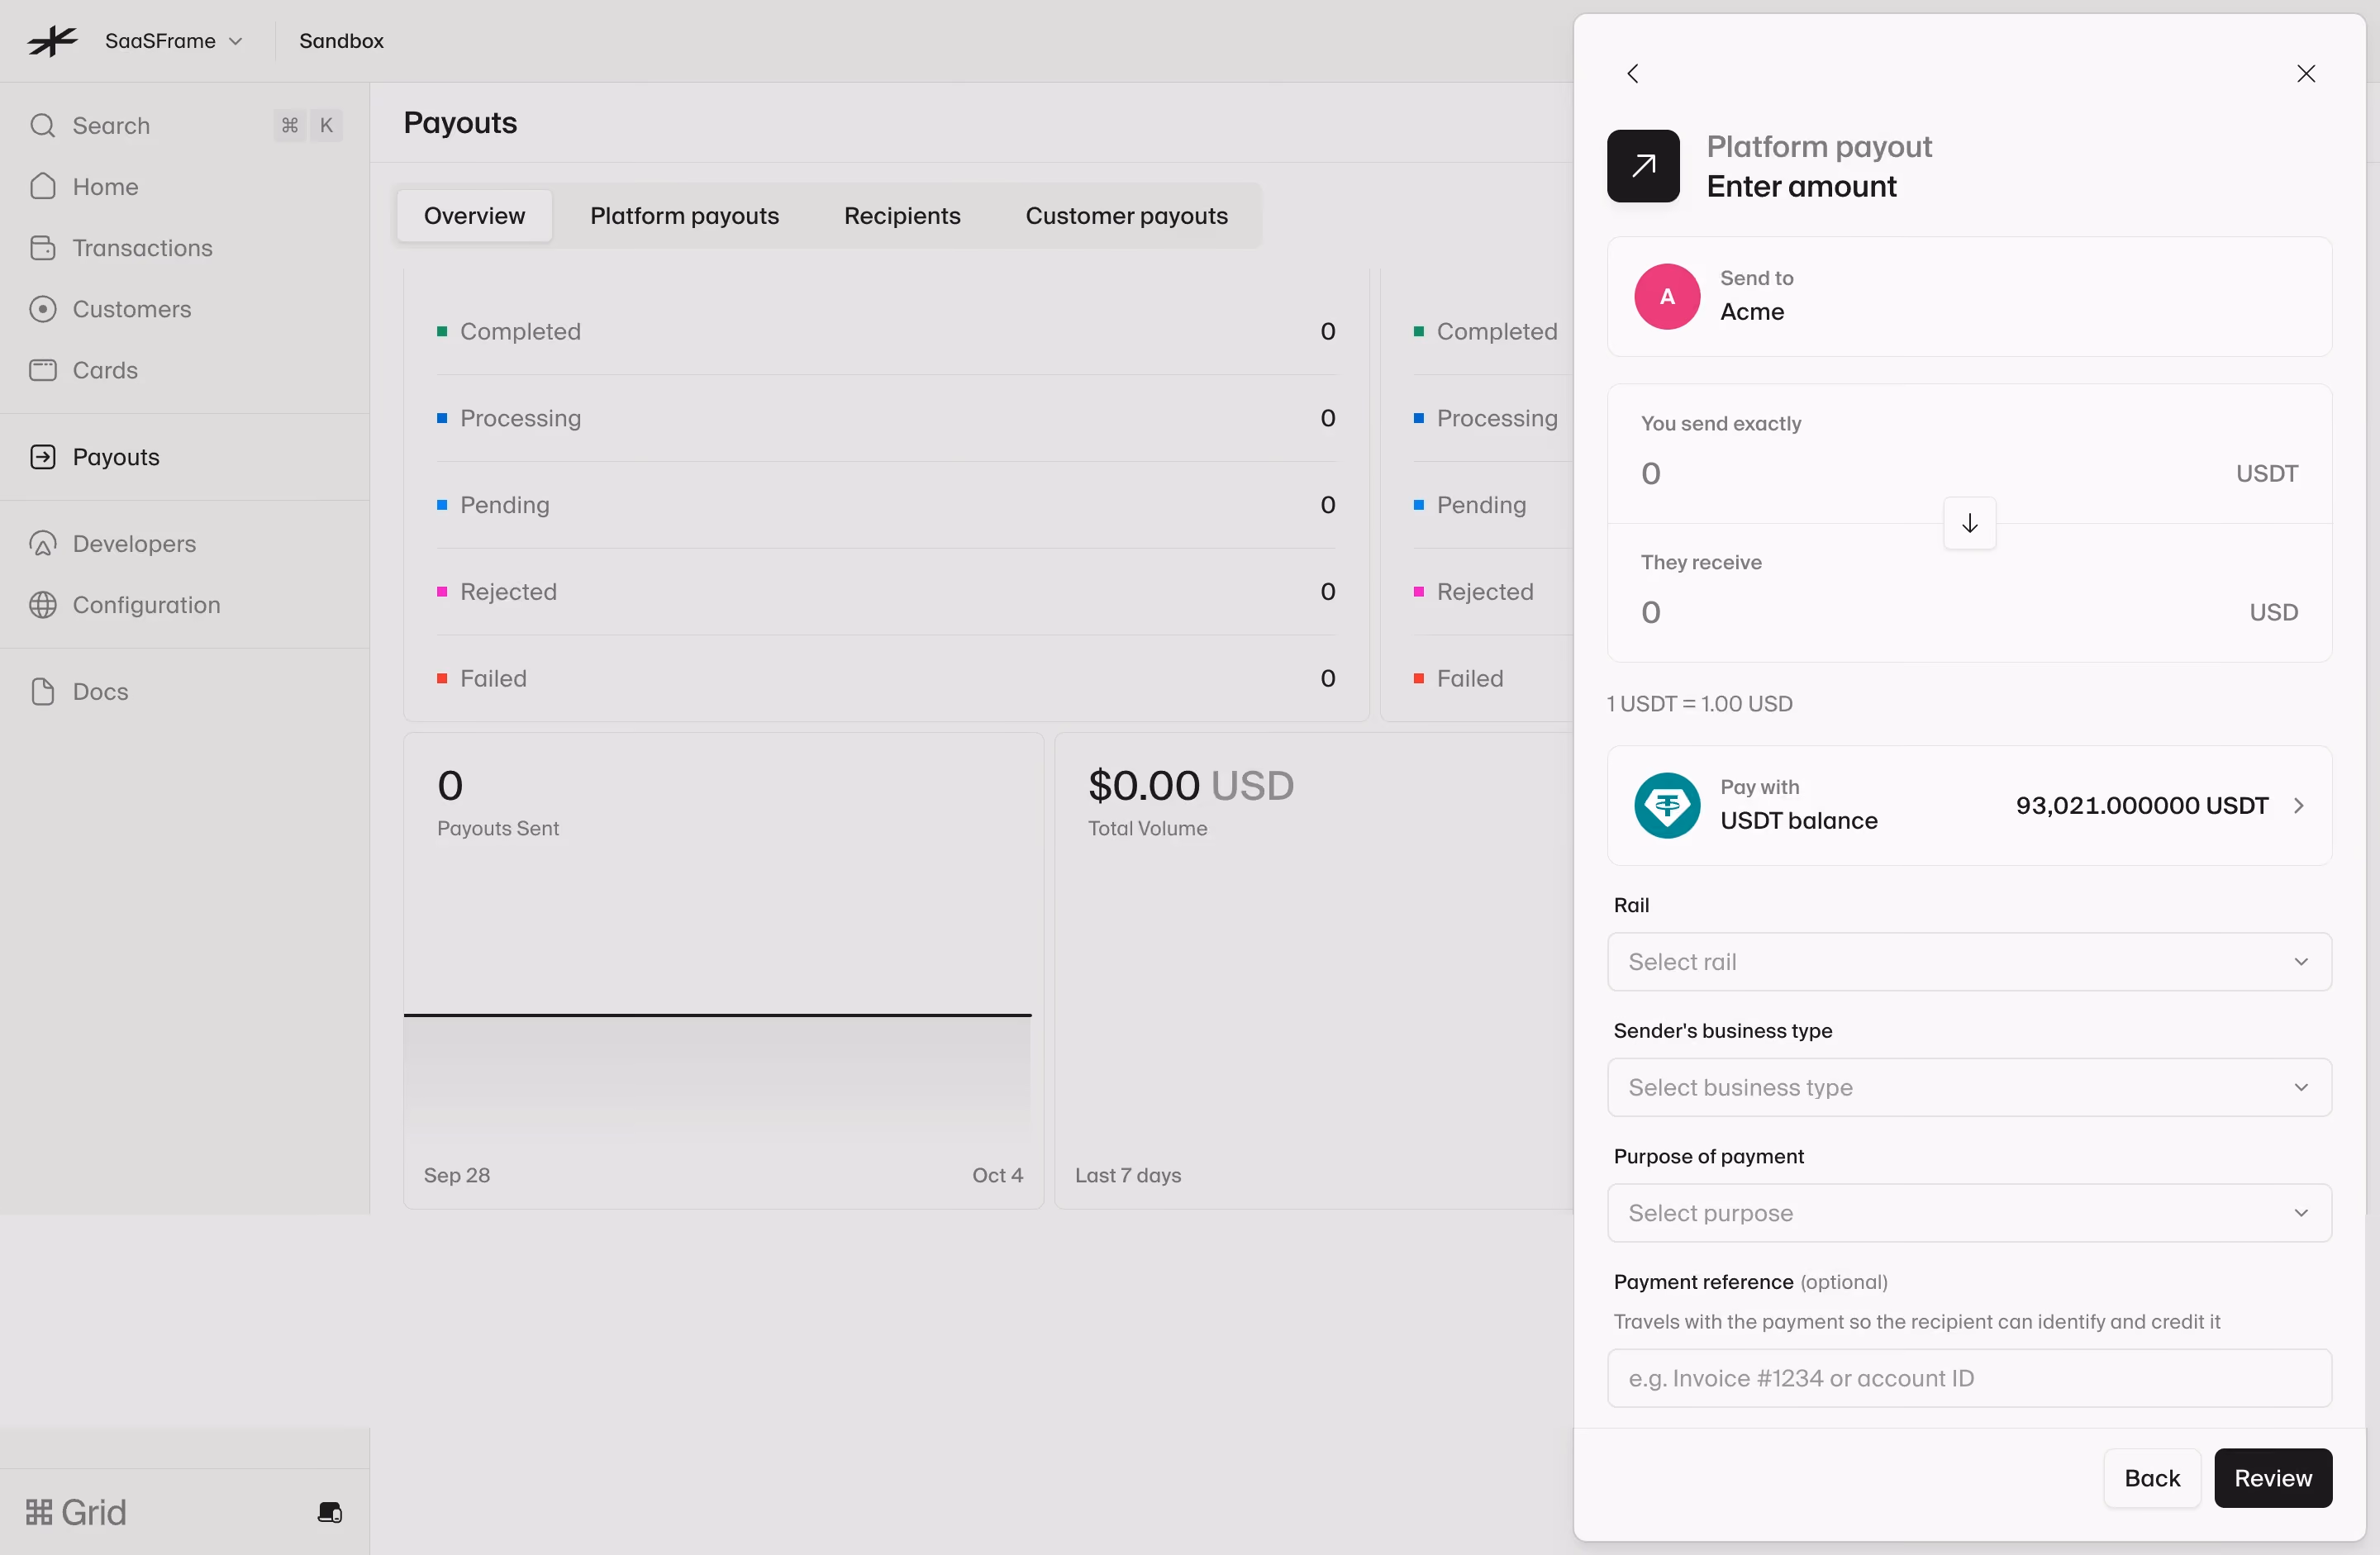The image size is (2380, 1555).
Task: Open Customers from sidebar icon
Action: (42, 308)
